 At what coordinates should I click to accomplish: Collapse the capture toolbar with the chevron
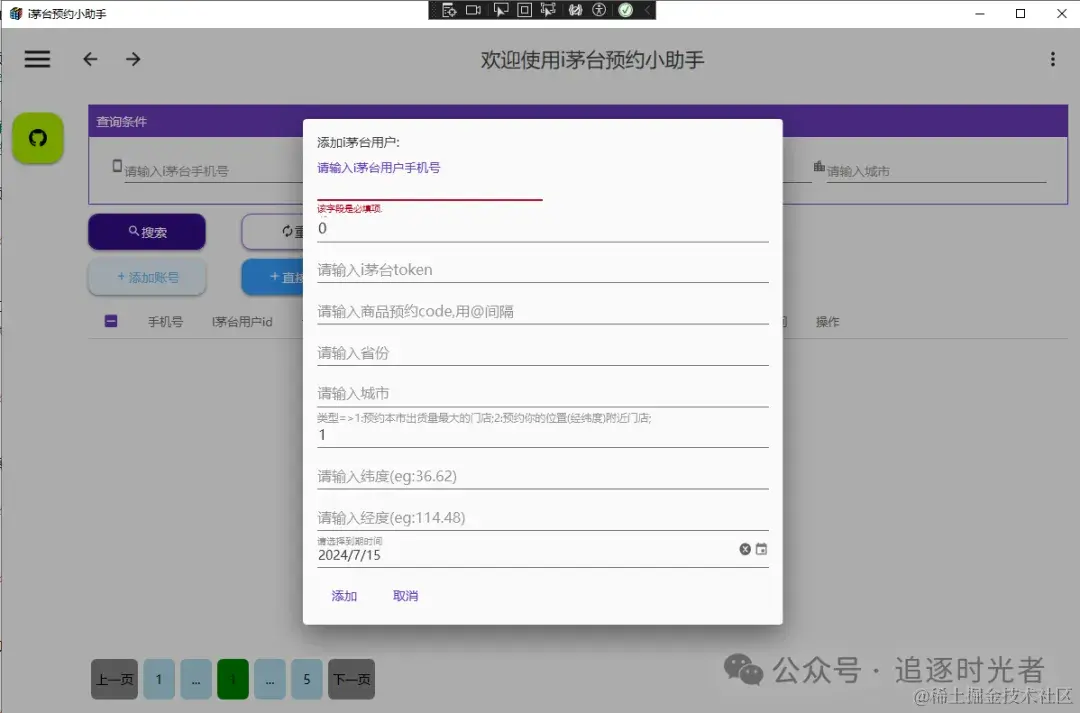[648, 11]
